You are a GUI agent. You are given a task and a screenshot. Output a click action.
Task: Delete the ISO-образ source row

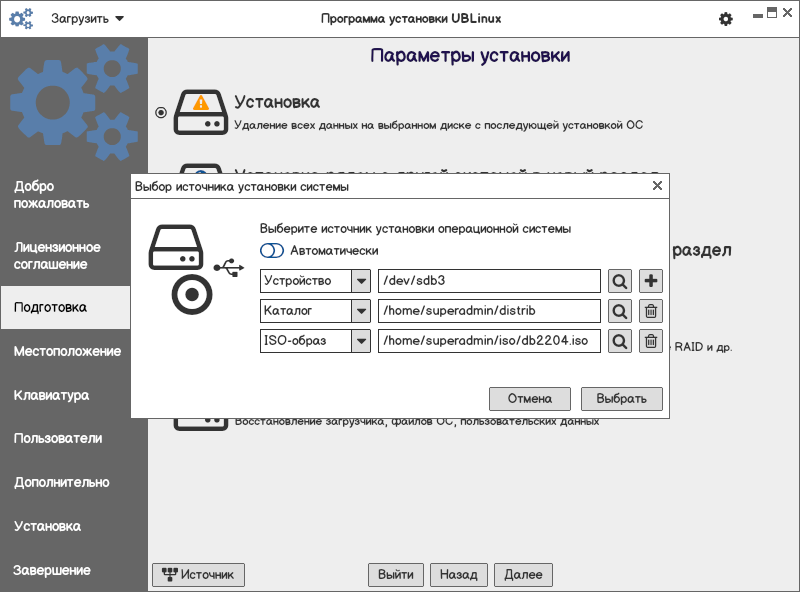651,341
